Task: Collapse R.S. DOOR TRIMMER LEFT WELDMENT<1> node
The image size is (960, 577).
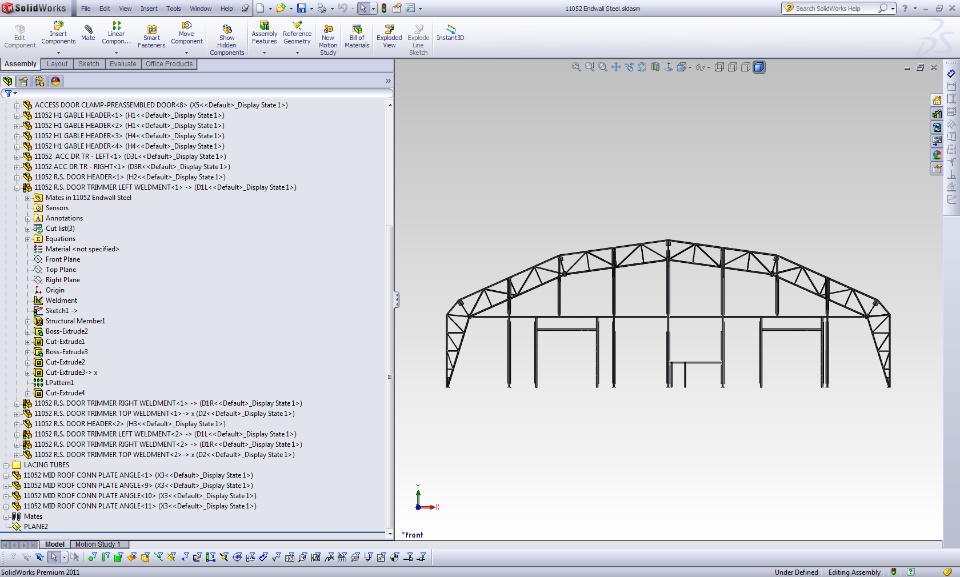Action: [17, 187]
